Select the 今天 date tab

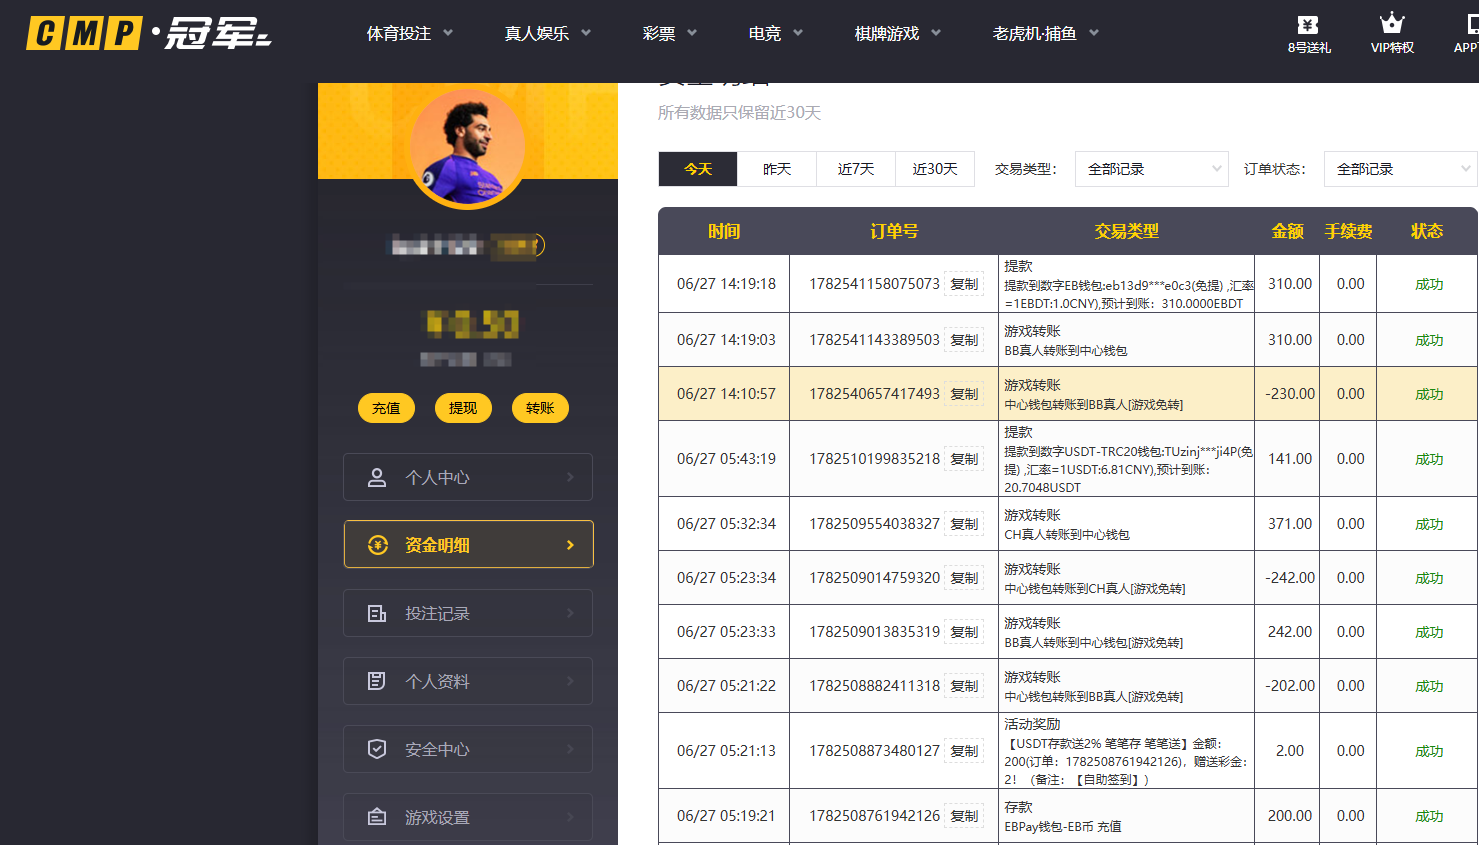pos(698,169)
